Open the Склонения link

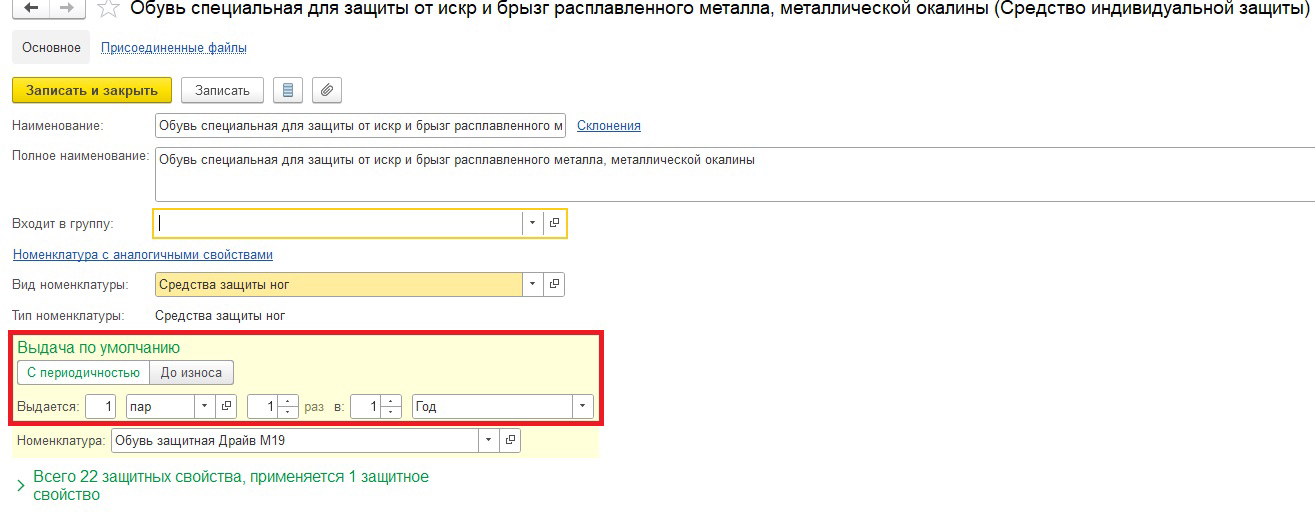[x=609, y=126]
